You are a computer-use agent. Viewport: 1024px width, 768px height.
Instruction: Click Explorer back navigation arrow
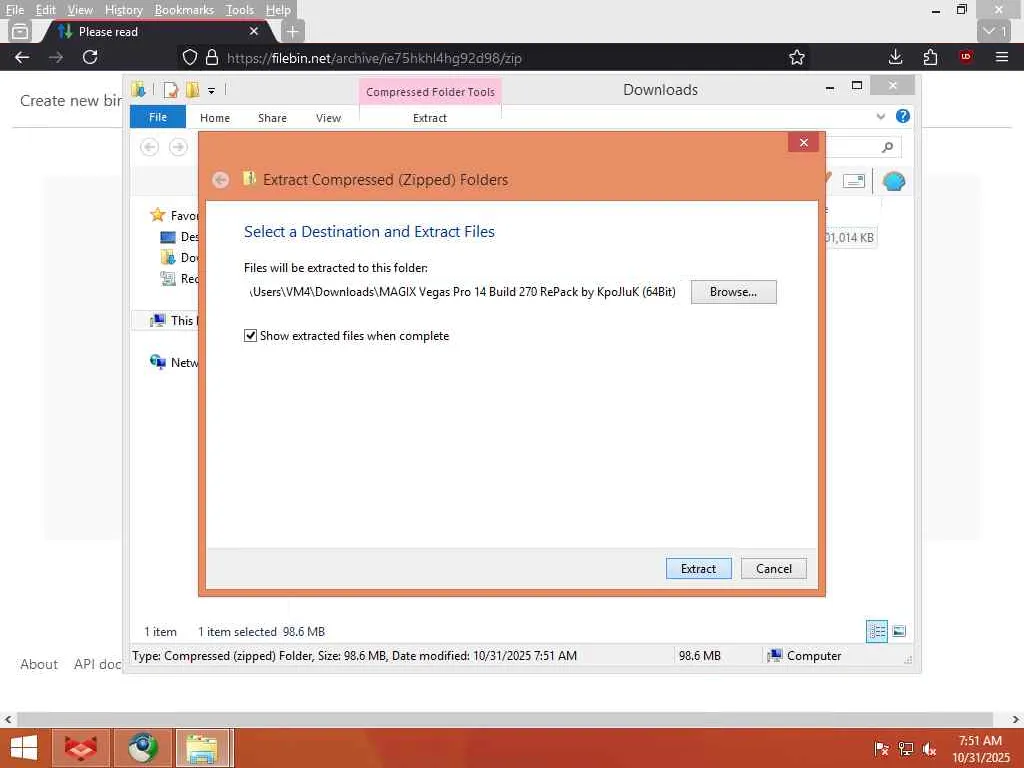pyautogui.click(x=150, y=147)
